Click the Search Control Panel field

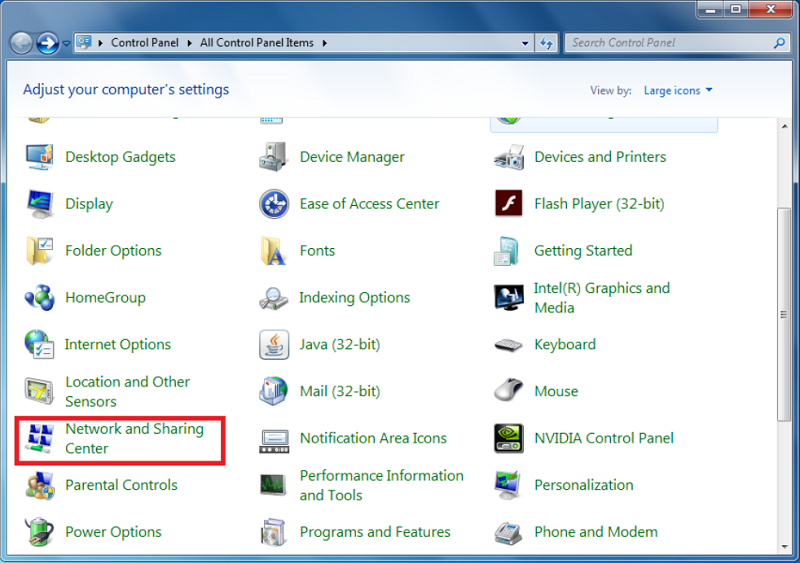click(x=668, y=43)
